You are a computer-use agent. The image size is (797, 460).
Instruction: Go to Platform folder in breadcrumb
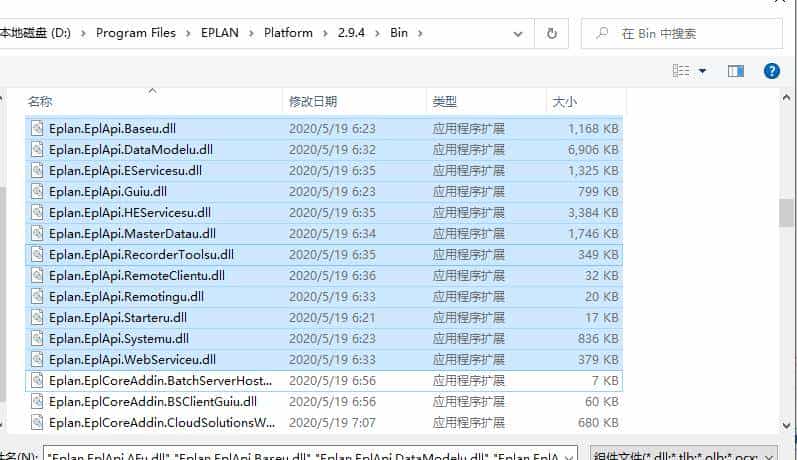click(x=288, y=33)
